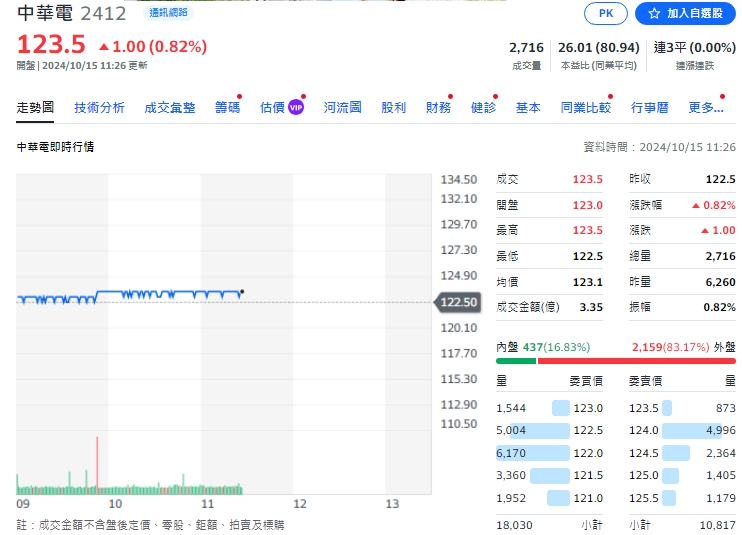Click the ask 小計 10,817 total
Image resolution: width=742 pixels, height=535 pixels.
pos(717,525)
